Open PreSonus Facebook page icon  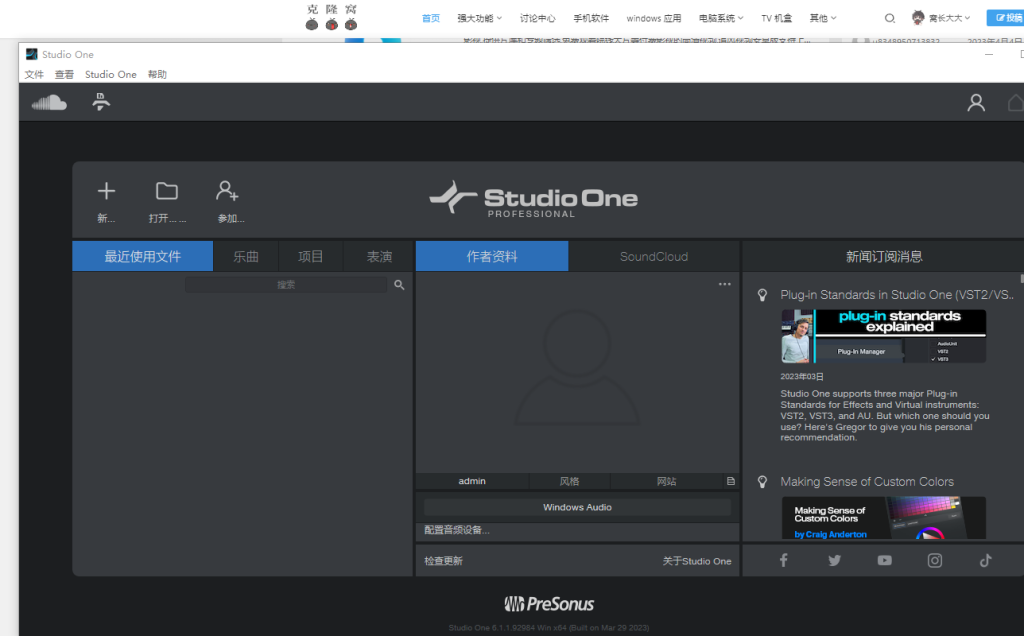[x=784, y=560]
